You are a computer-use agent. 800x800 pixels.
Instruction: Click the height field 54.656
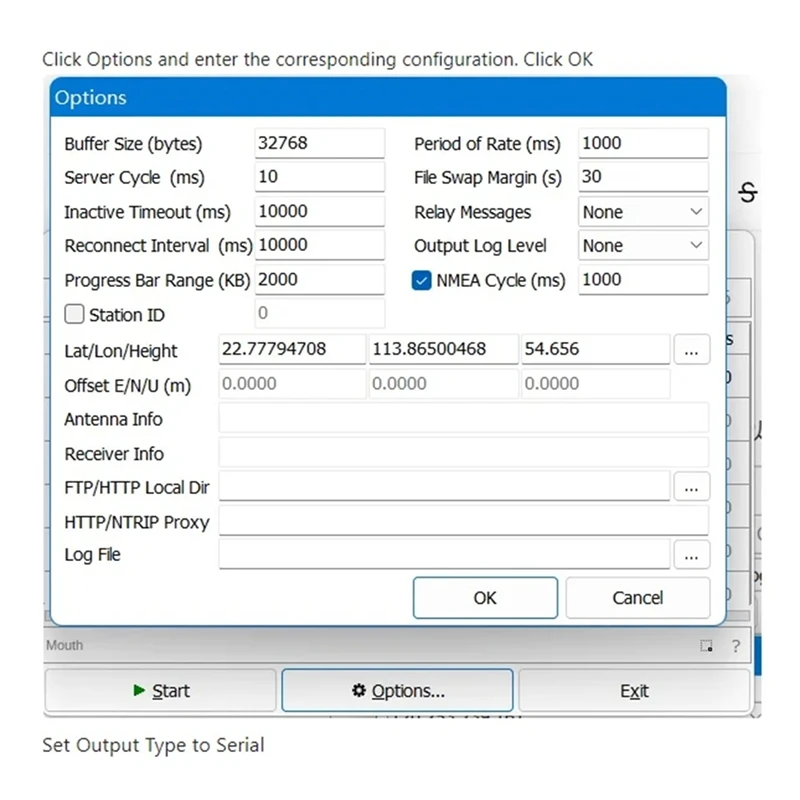tap(595, 349)
